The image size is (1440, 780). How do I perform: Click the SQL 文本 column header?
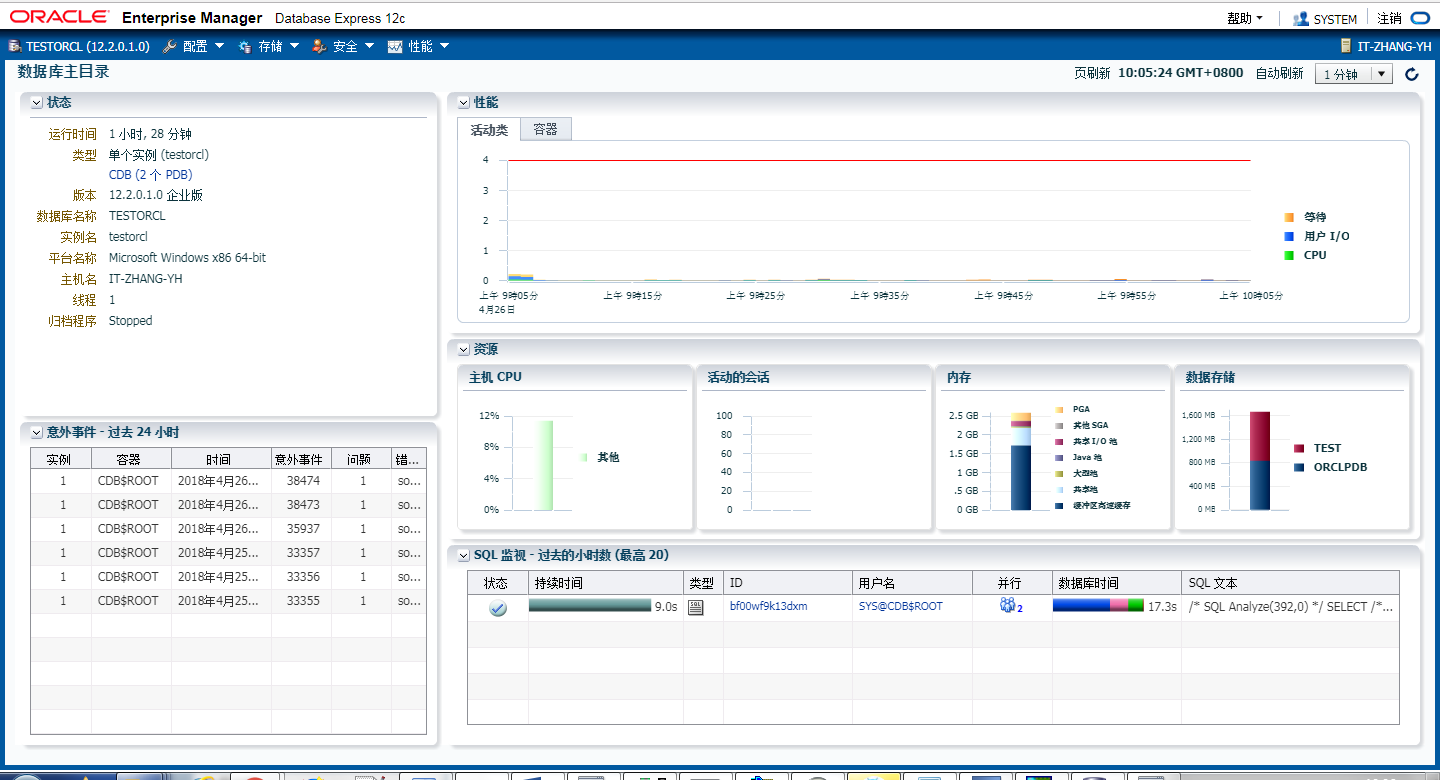[x=1290, y=583]
